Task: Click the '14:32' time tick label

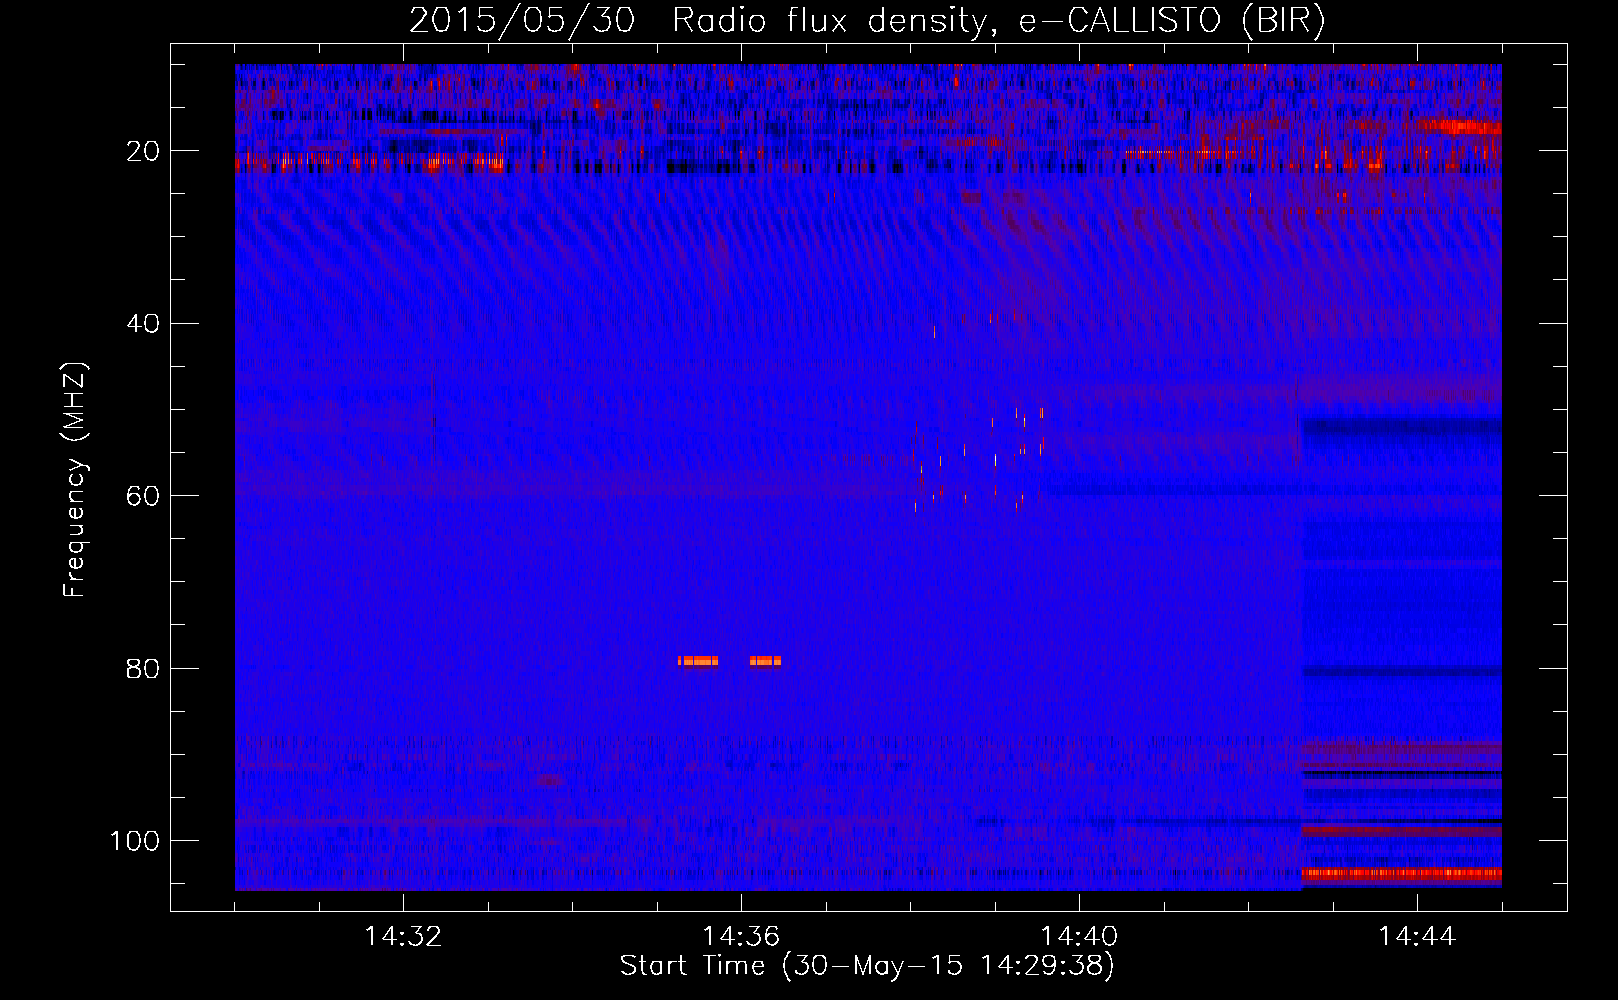Action: [x=403, y=937]
